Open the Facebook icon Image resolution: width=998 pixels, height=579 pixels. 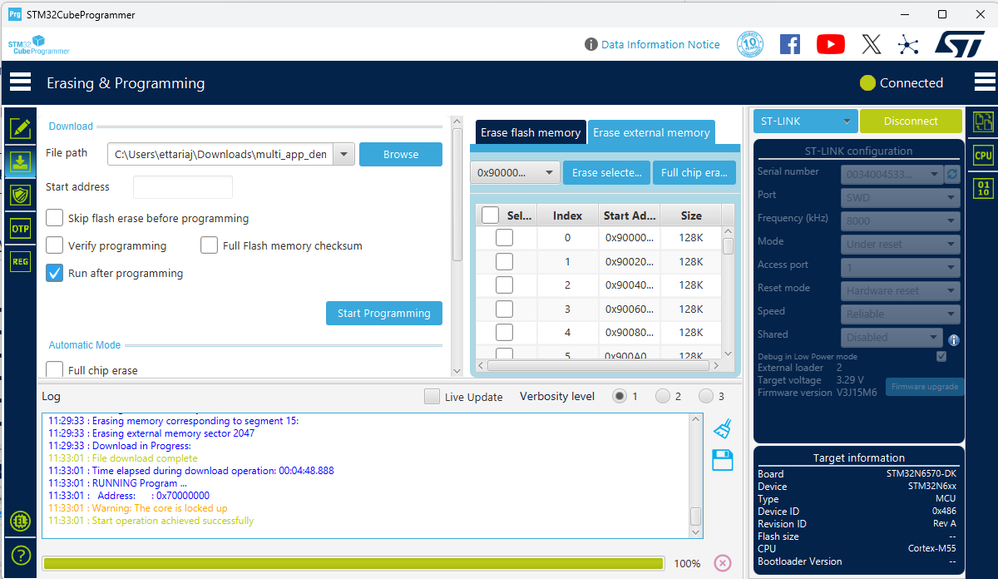[x=790, y=45]
